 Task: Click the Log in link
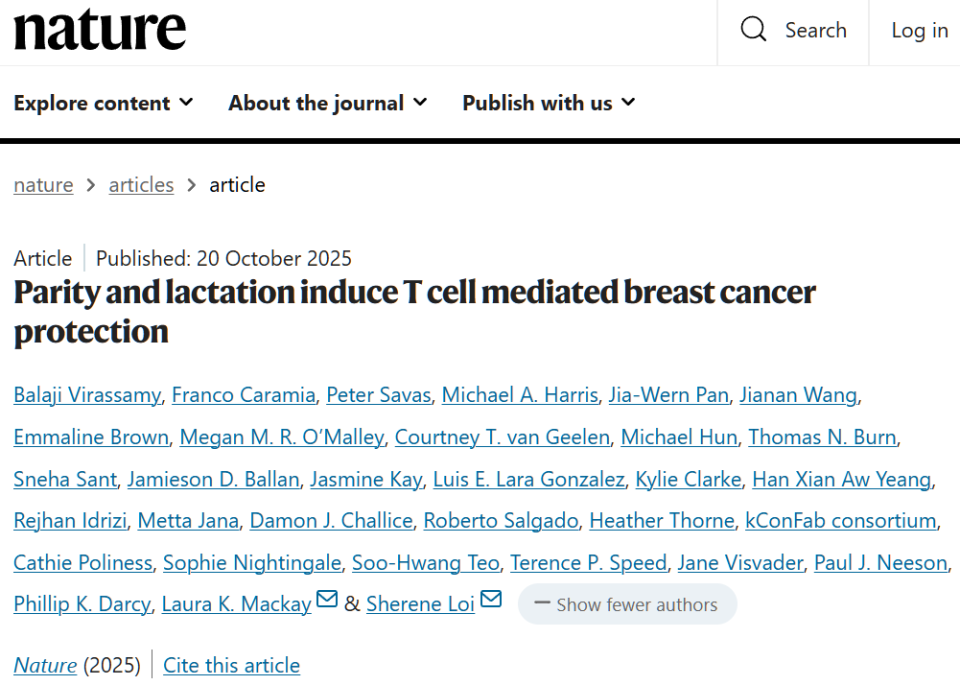[x=919, y=30]
